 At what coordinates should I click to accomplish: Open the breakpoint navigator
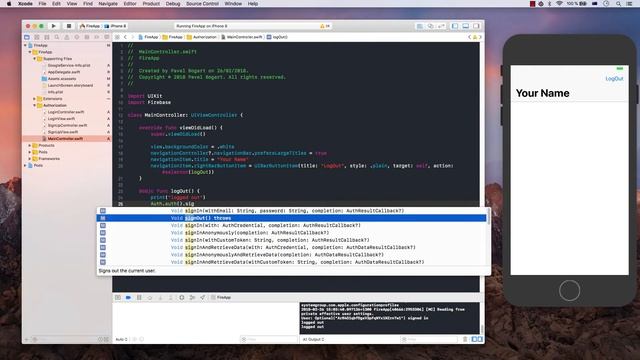97,37
